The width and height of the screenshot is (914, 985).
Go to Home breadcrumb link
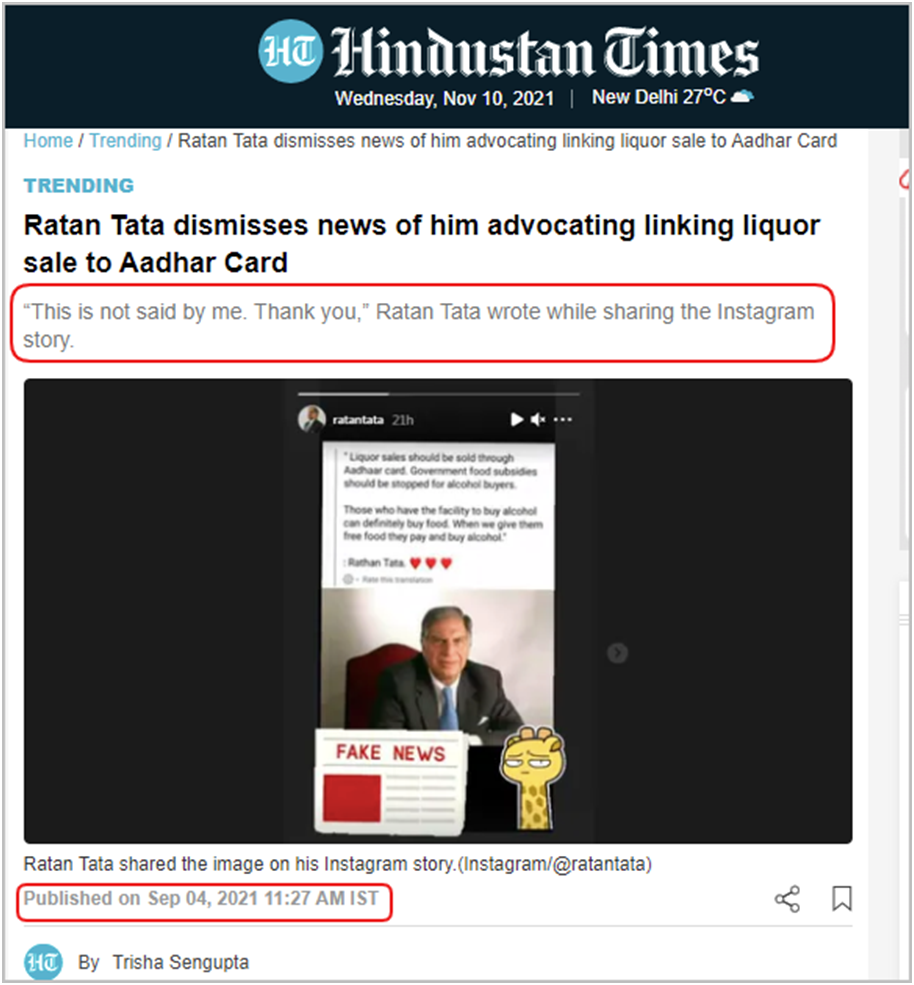click(48, 141)
